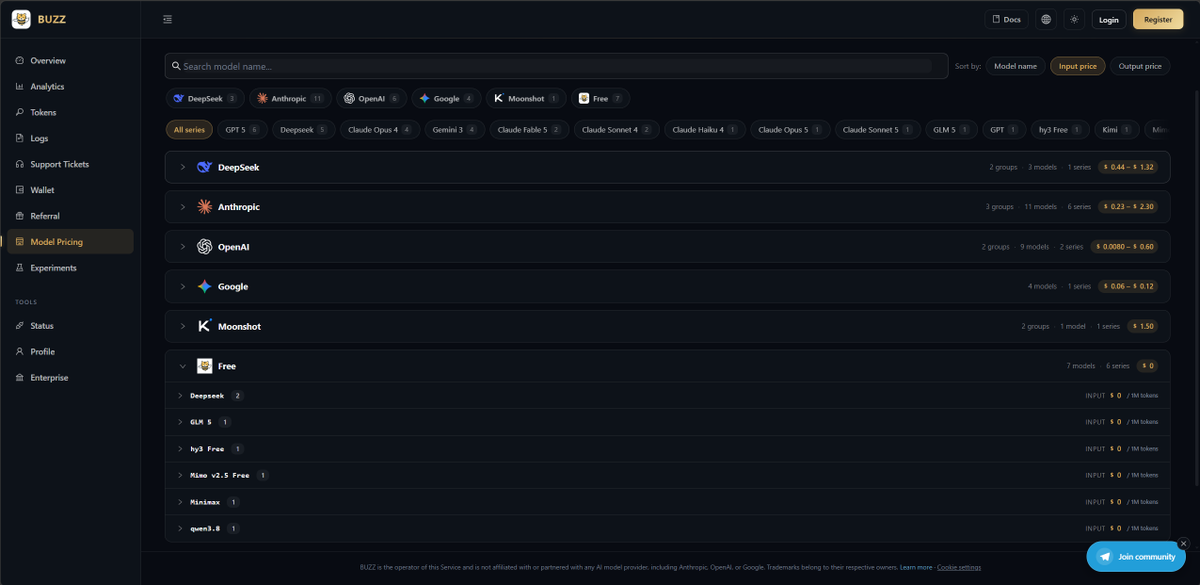Toggle the Anthropic provider filter chip
Screen dimensions: 1200x585
(x=290, y=98)
